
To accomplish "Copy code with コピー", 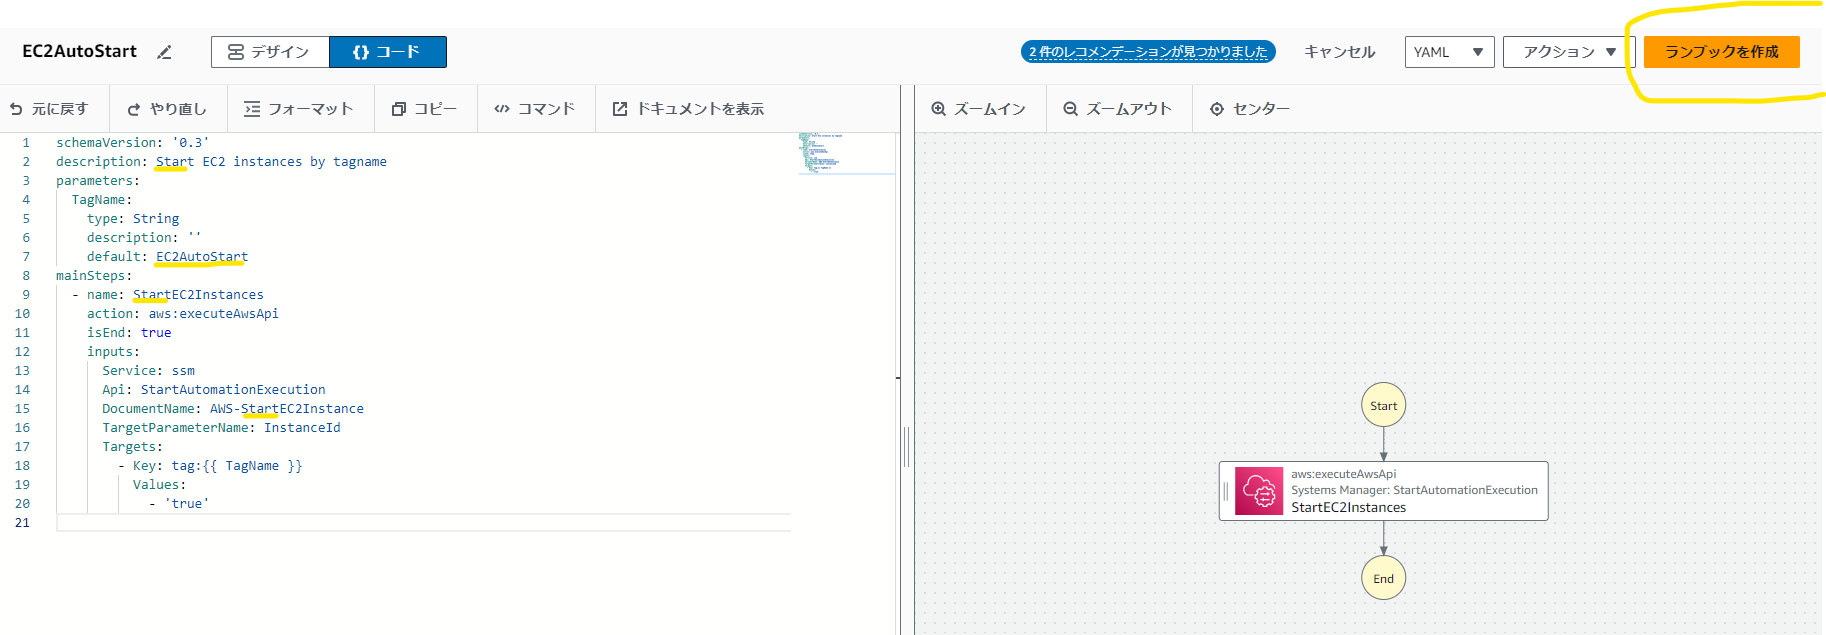I will pyautogui.click(x=424, y=109).
